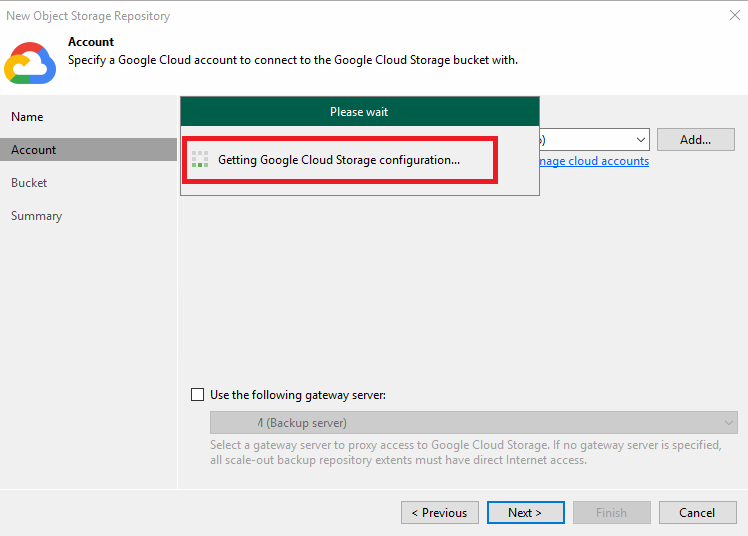The height and width of the screenshot is (536, 748).
Task: Open the Summary wizard step
Action: [37, 216]
